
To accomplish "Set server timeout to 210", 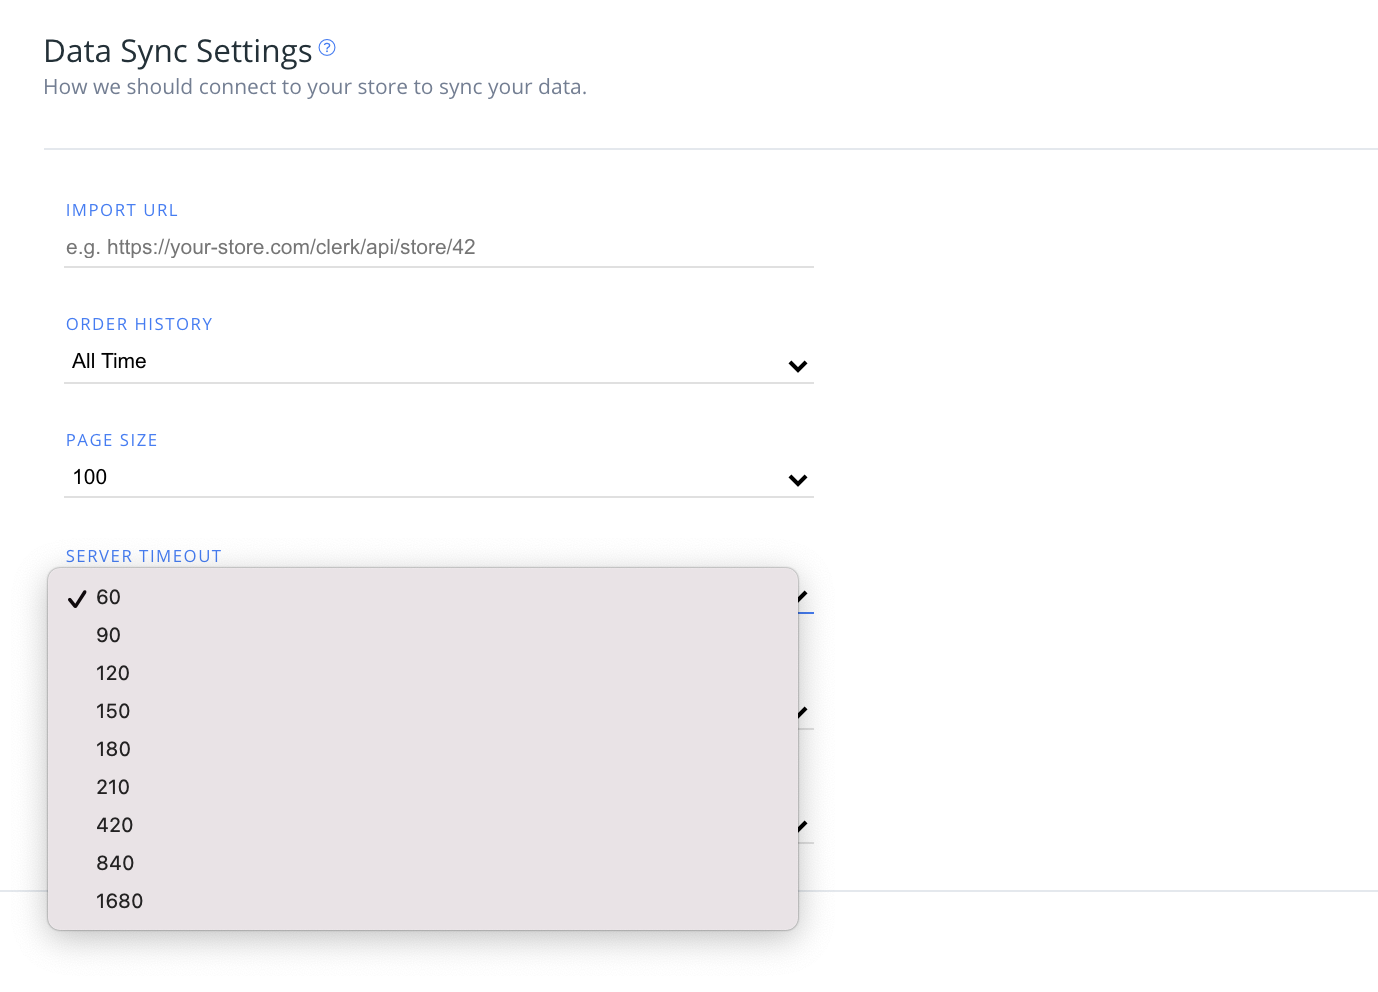I will 112,788.
